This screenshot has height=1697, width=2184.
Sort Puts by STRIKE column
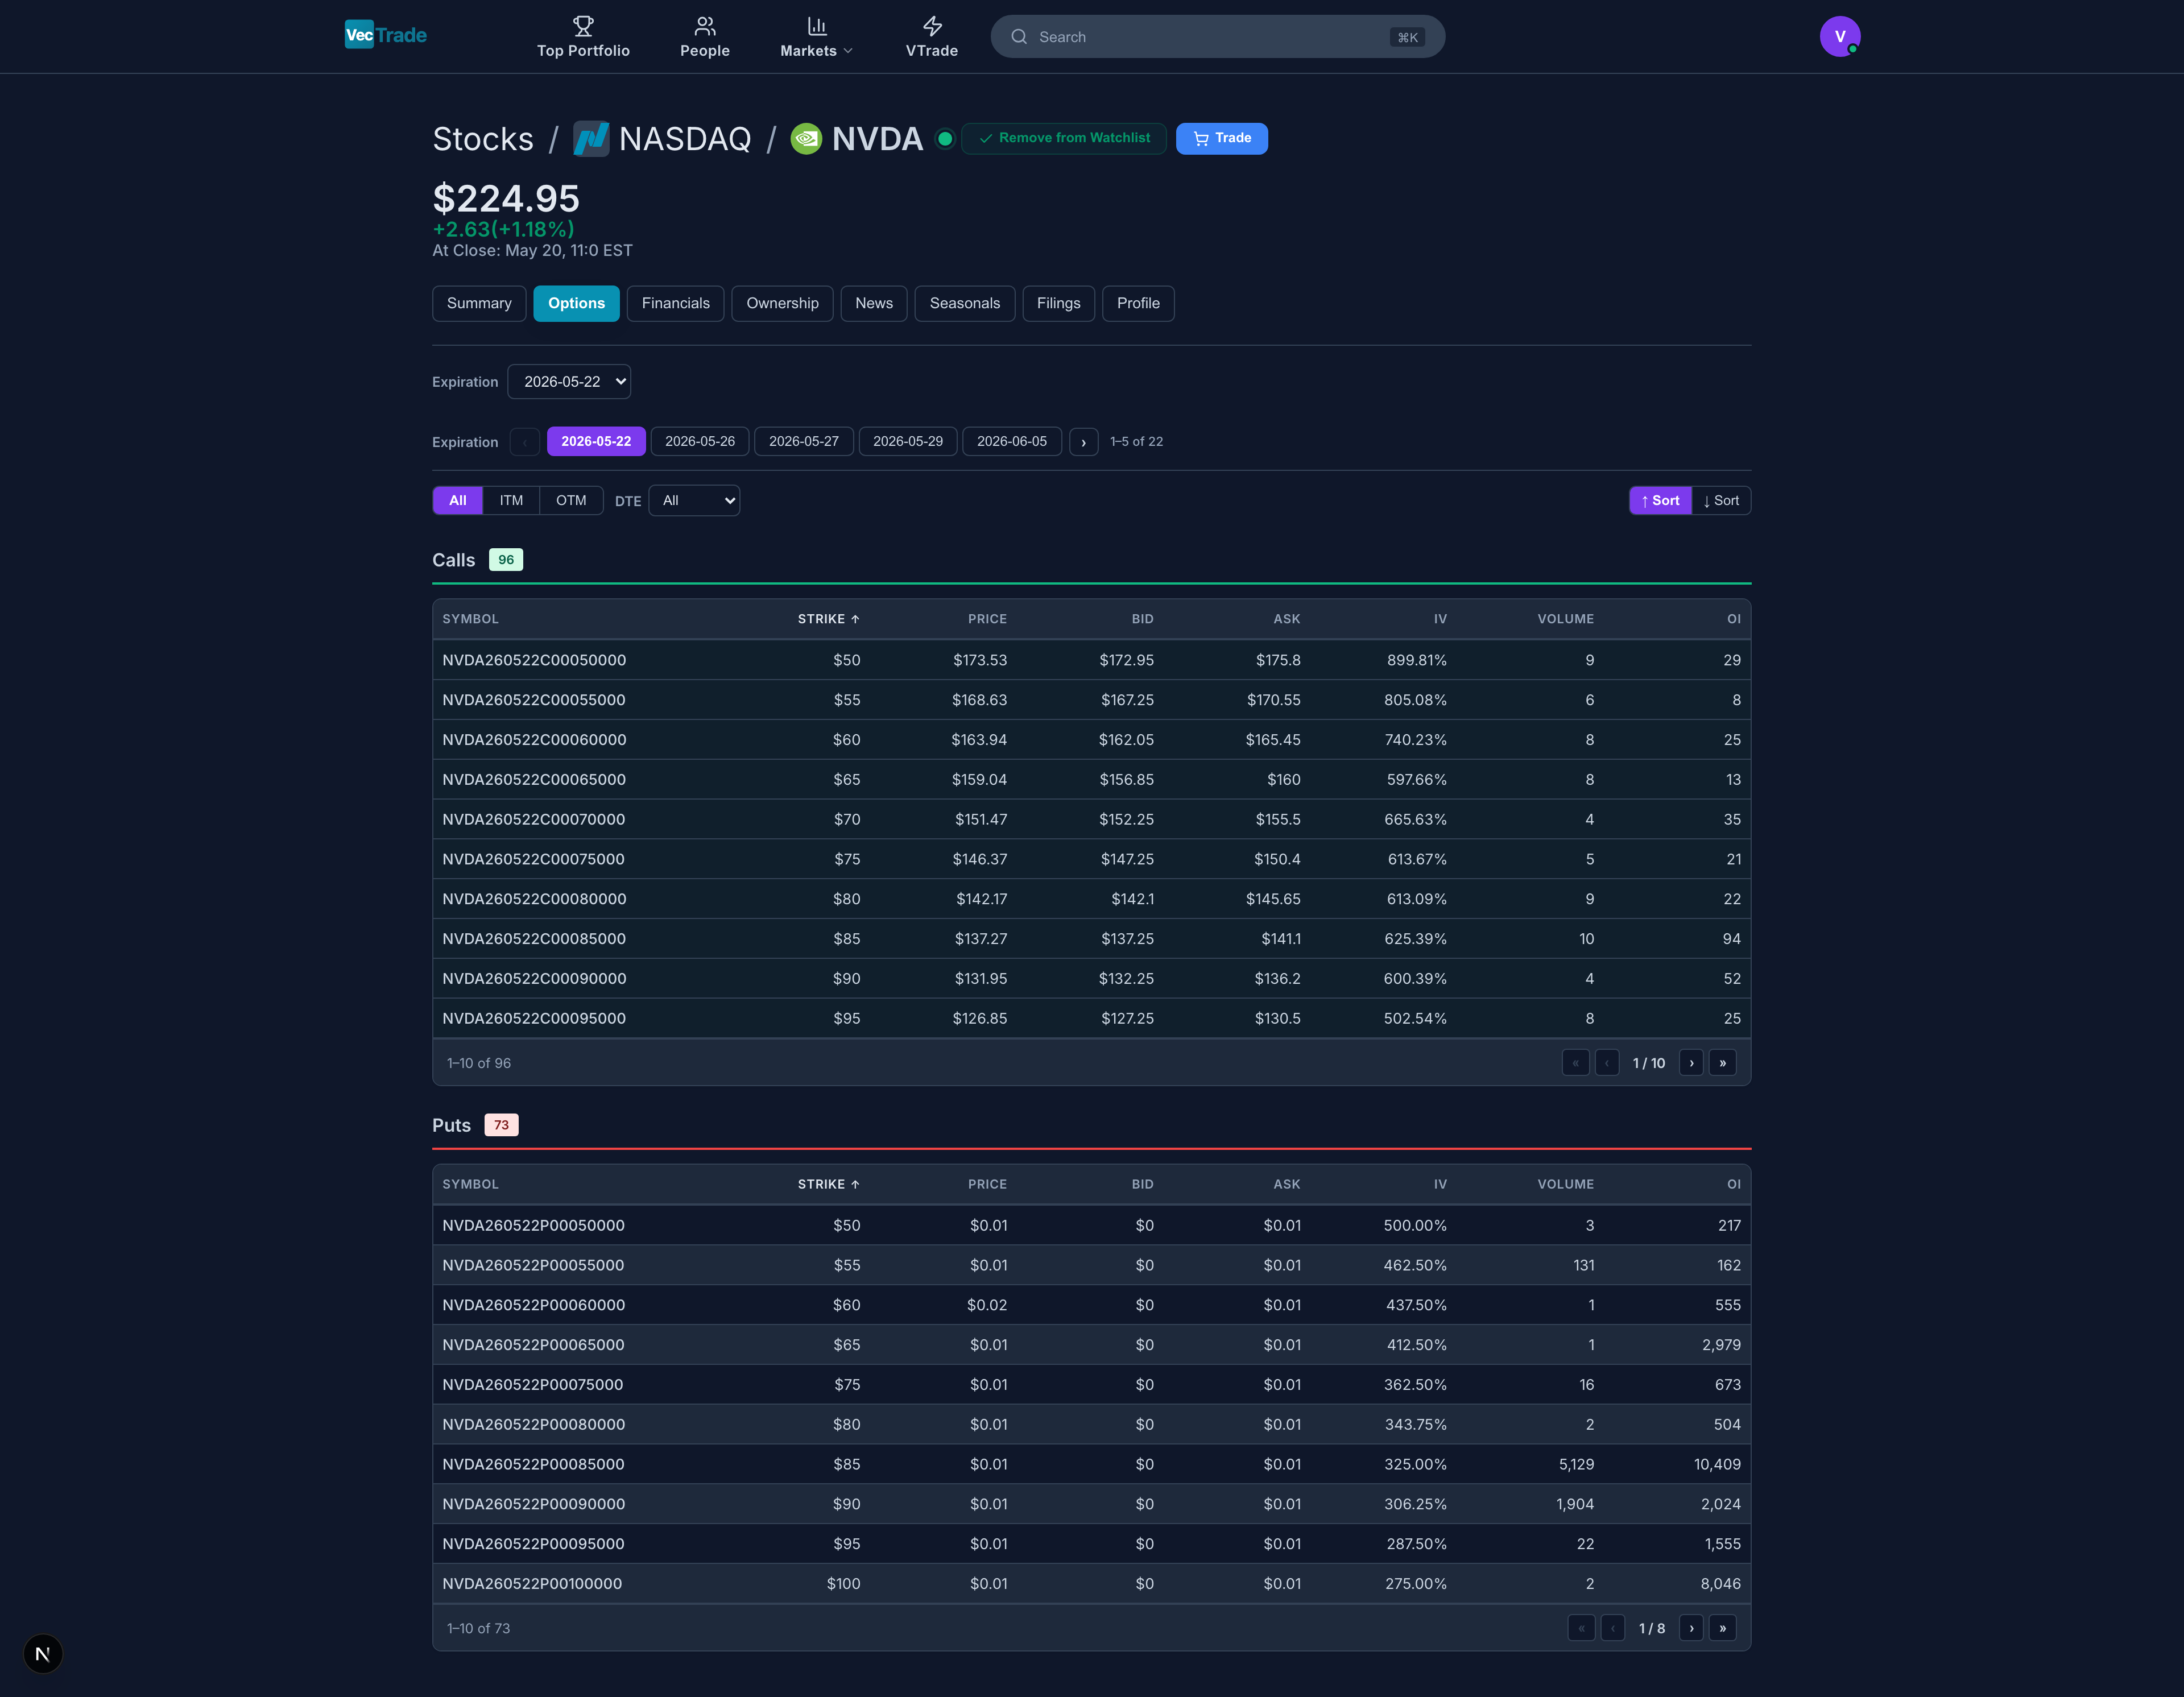coord(828,1184)
